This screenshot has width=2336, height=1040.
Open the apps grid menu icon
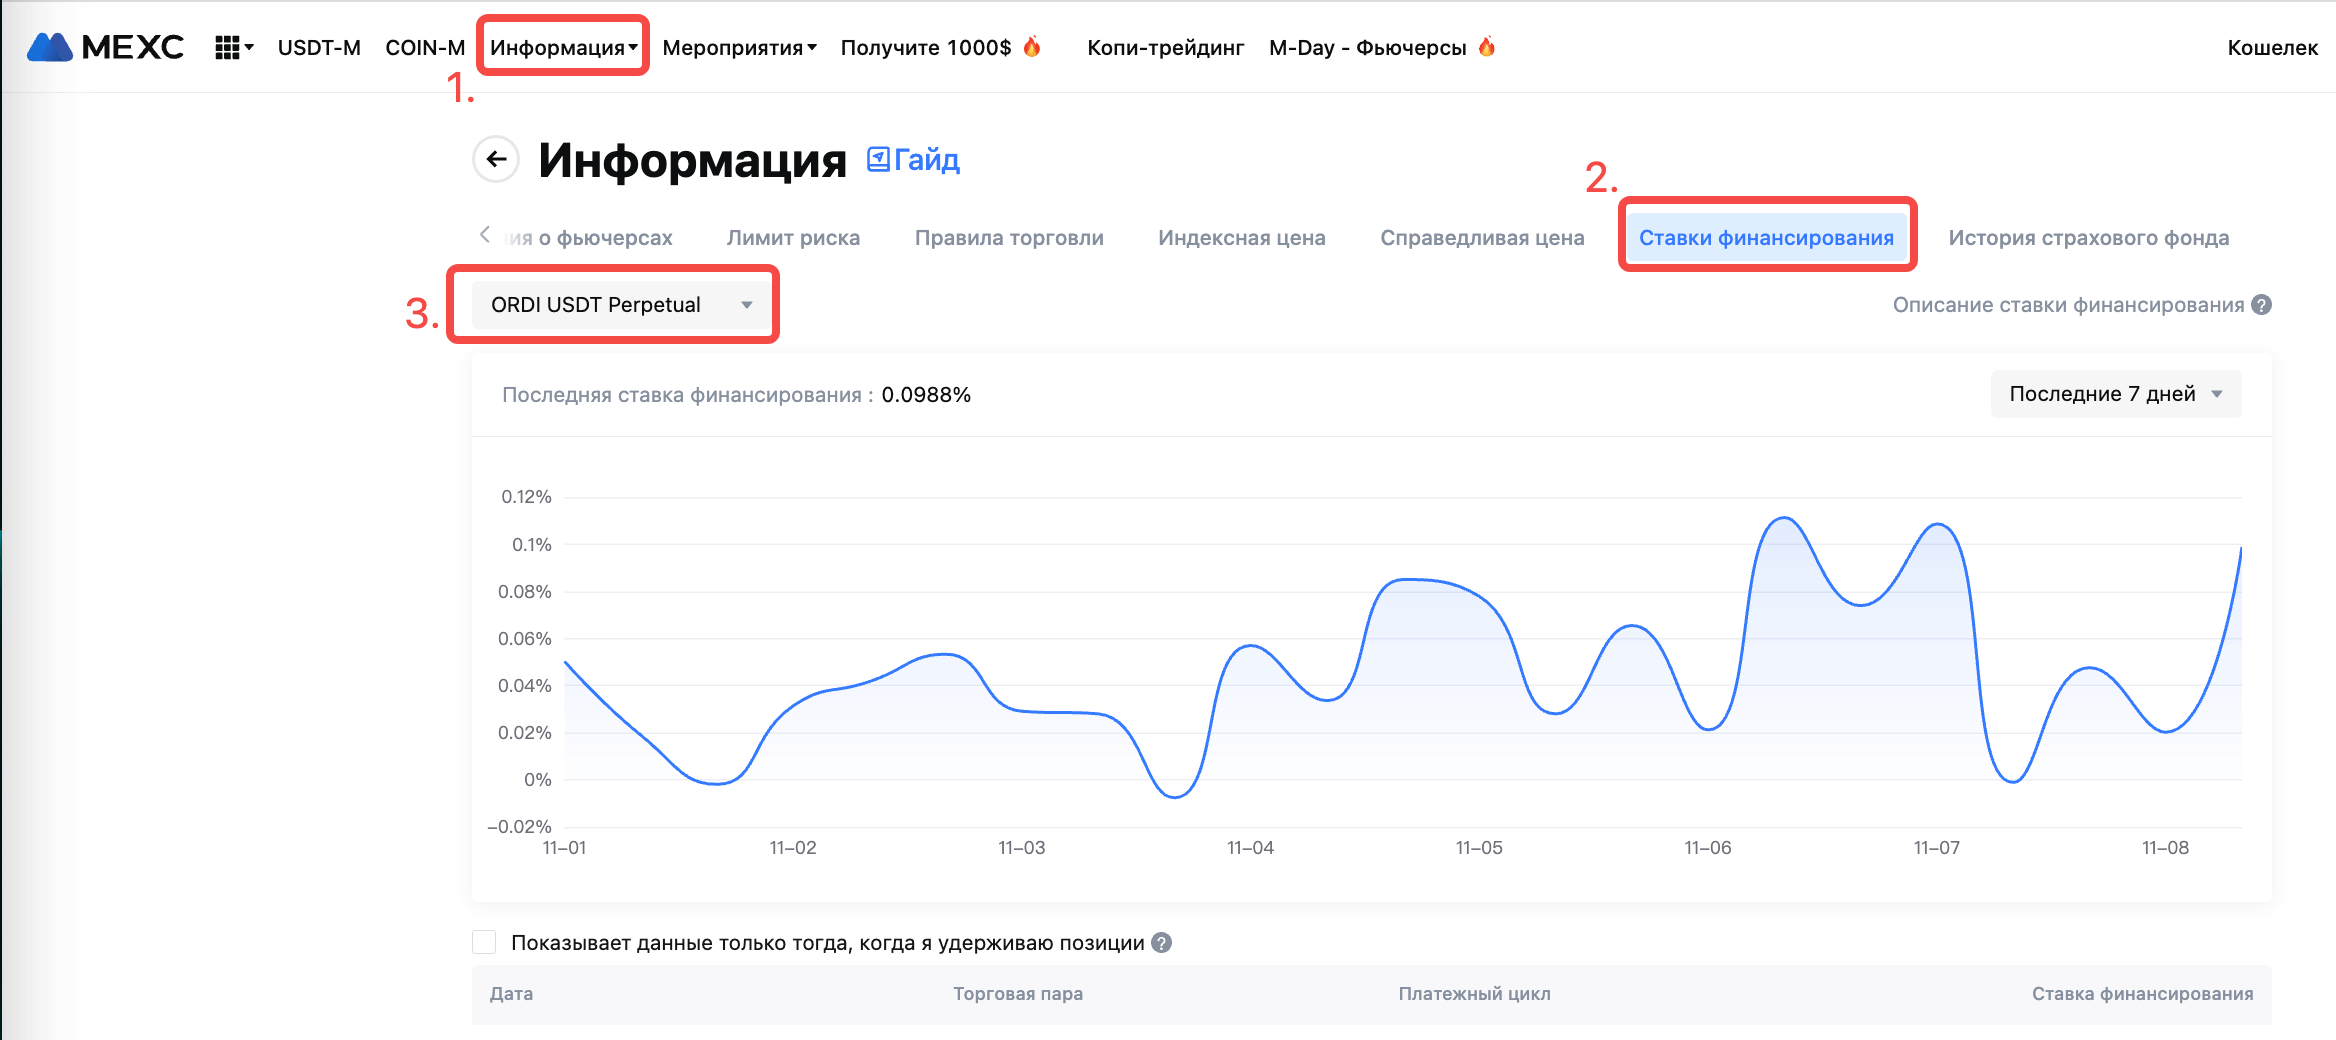(228, 47)
